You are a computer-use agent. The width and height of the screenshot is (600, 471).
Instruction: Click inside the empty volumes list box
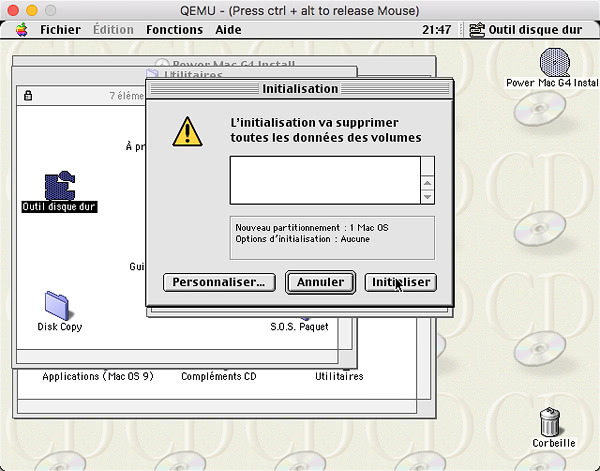pyautogui.click(x=325, y=180)
